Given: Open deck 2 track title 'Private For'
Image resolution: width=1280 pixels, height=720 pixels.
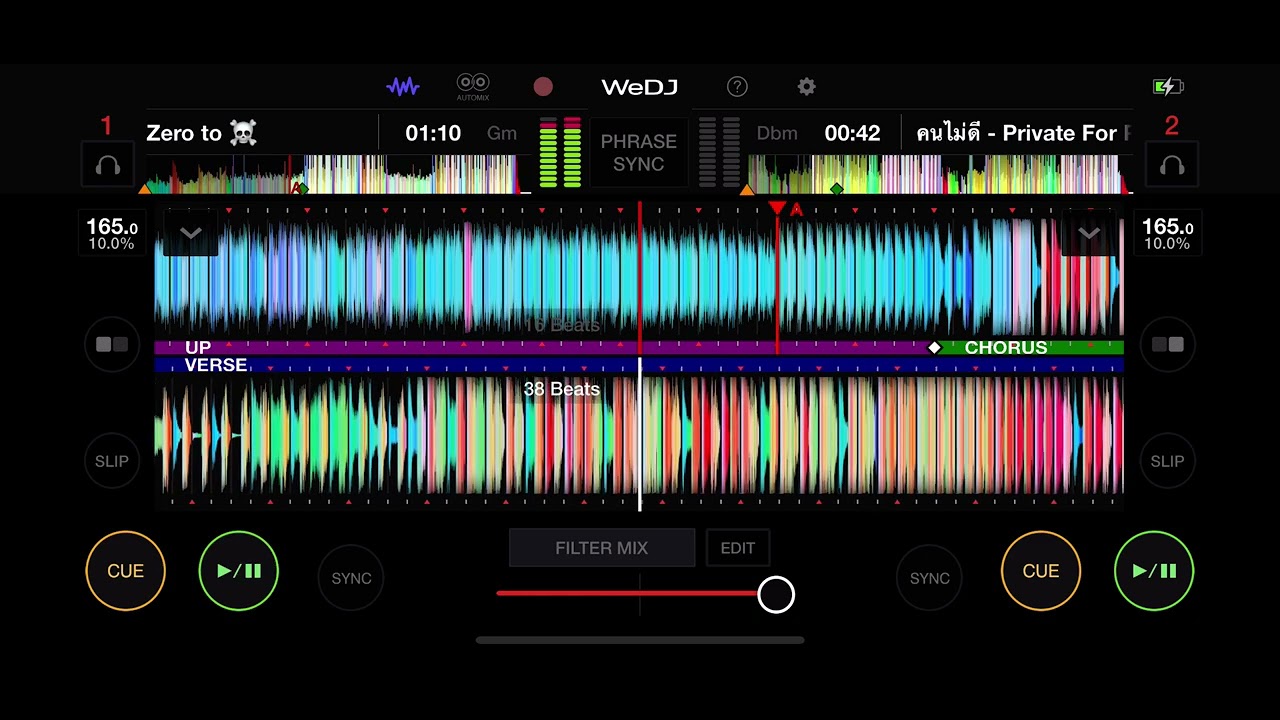Looking at the screenshot, I should pyautogui.click(x=1024, y=133).
